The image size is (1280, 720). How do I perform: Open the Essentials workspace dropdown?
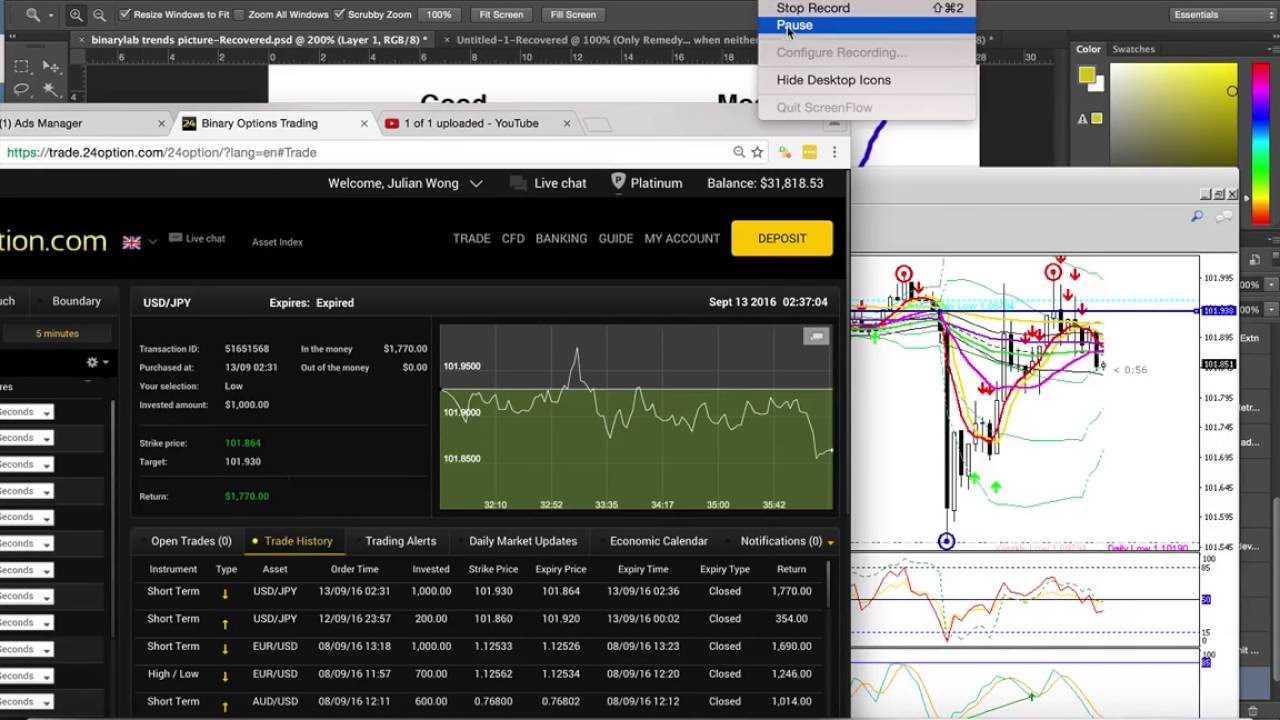tap(1222, 15)
